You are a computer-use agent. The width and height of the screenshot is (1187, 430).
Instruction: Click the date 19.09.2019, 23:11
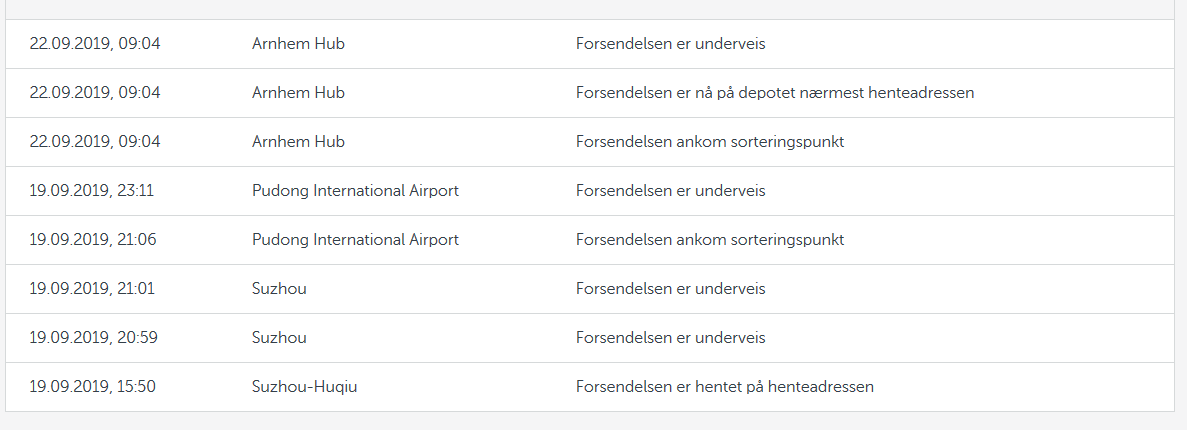[92, 191]
